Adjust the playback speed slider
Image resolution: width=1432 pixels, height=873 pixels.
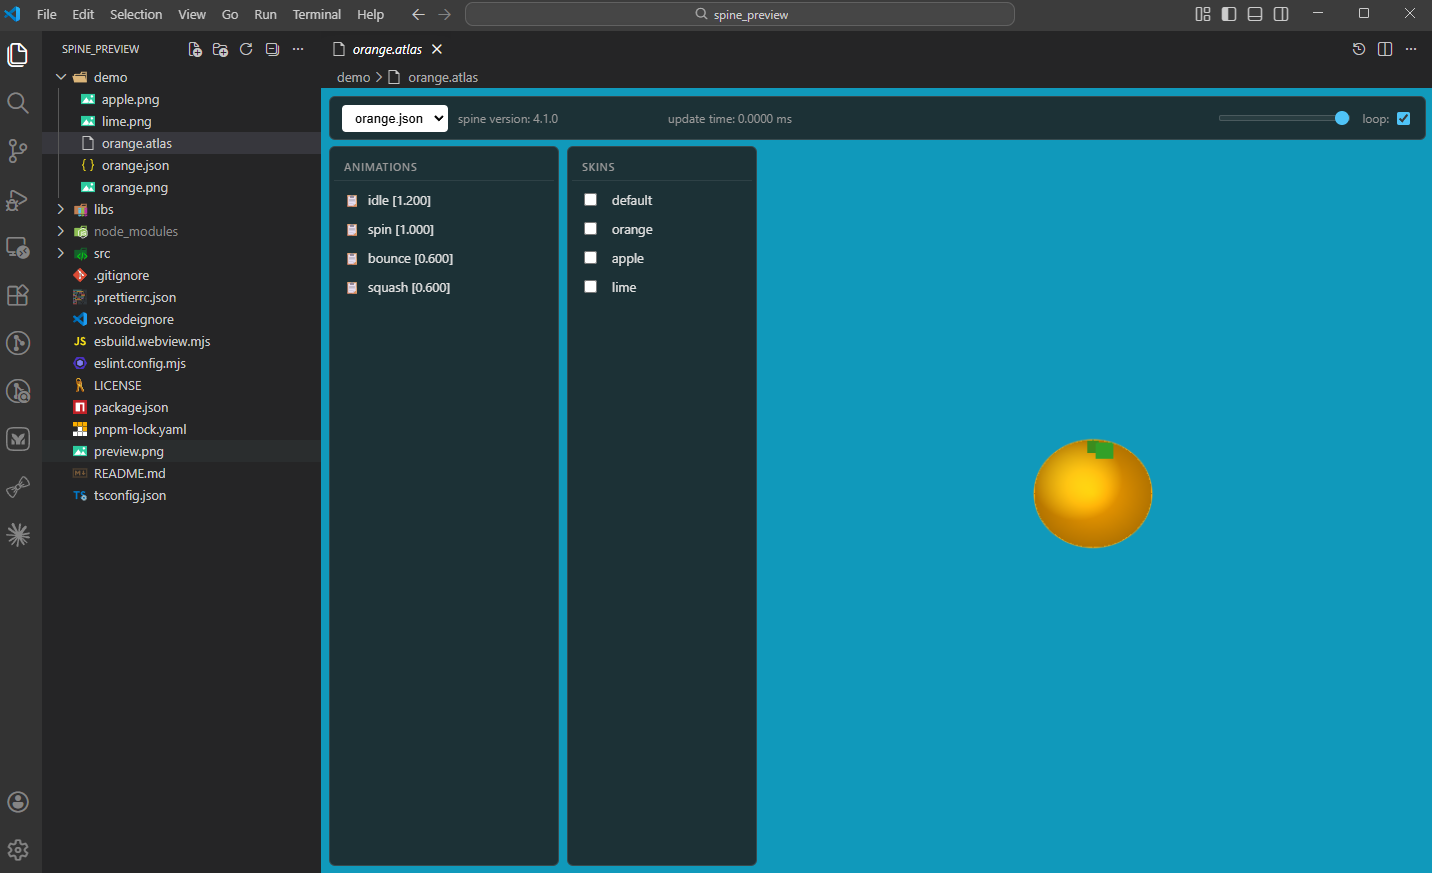coord(1284,118)
